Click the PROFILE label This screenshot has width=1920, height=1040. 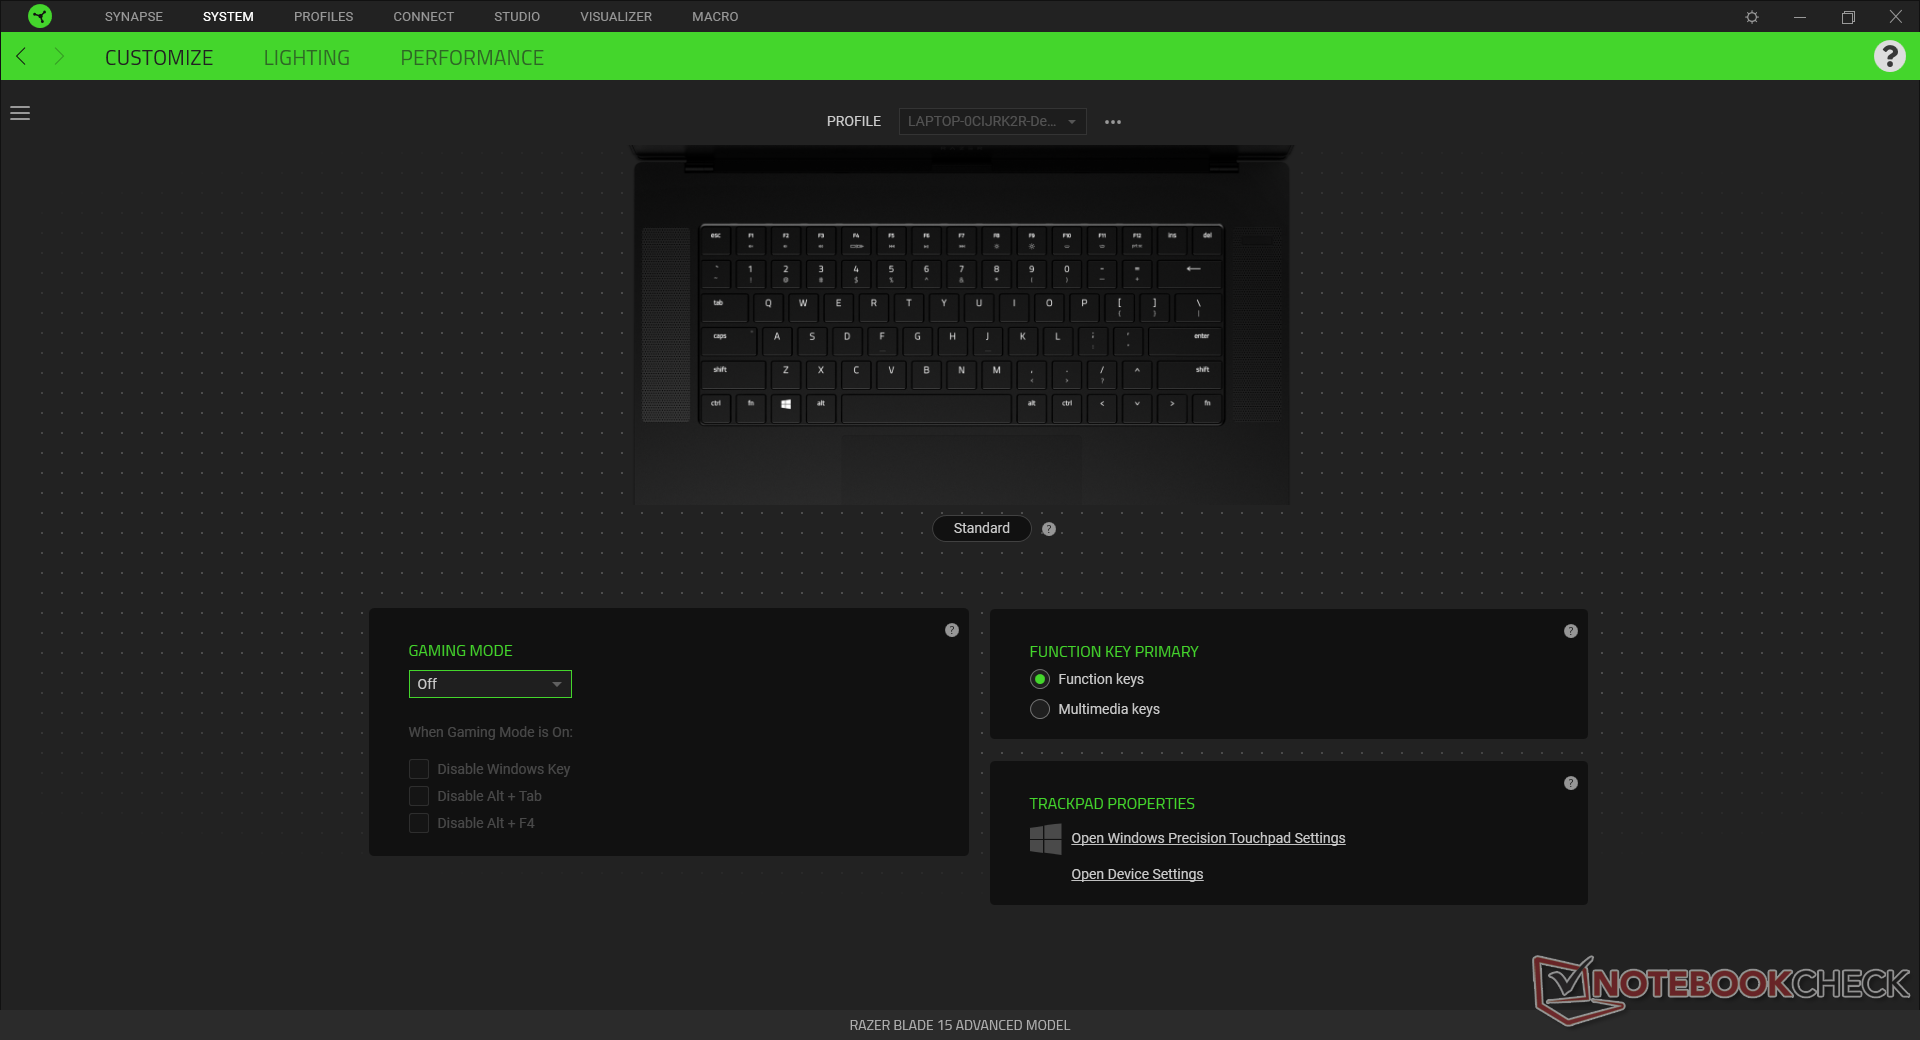(854, 121)
